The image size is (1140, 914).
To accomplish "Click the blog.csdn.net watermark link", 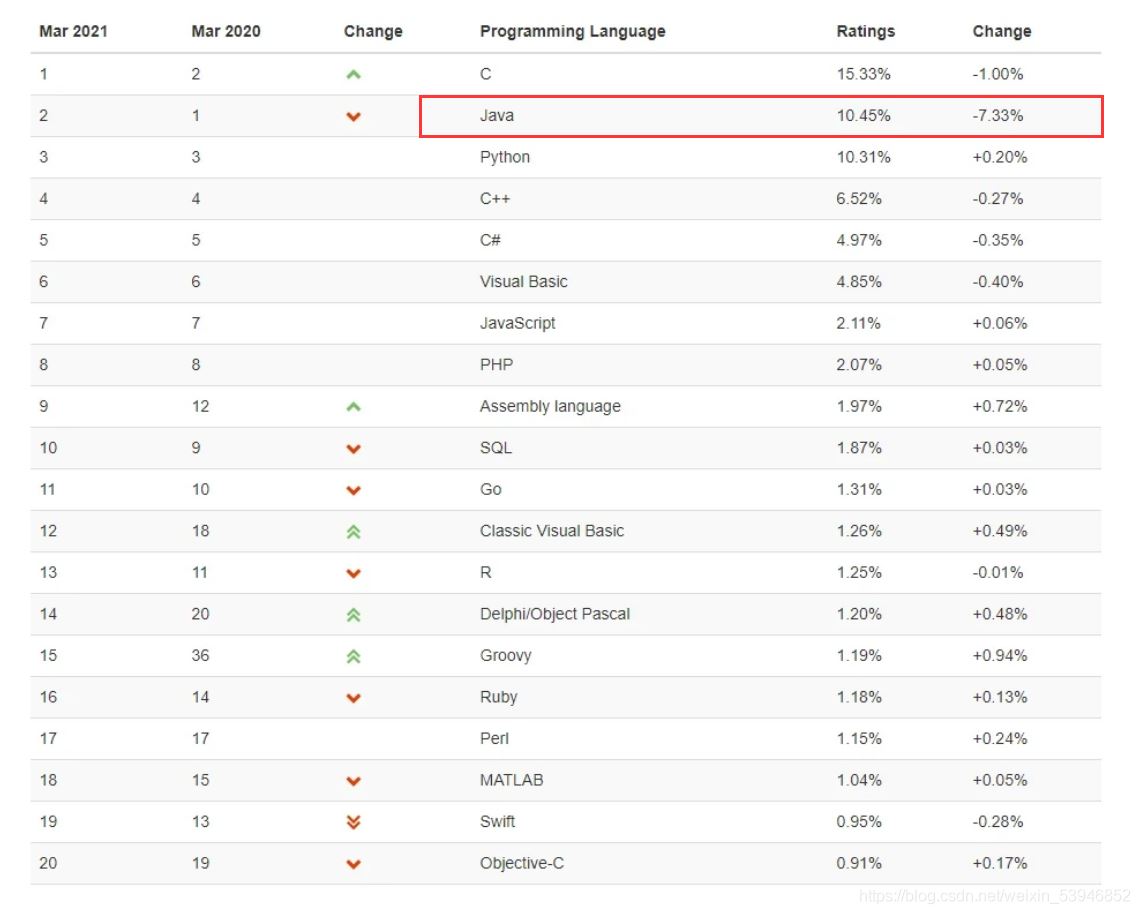I will [995, 896].
